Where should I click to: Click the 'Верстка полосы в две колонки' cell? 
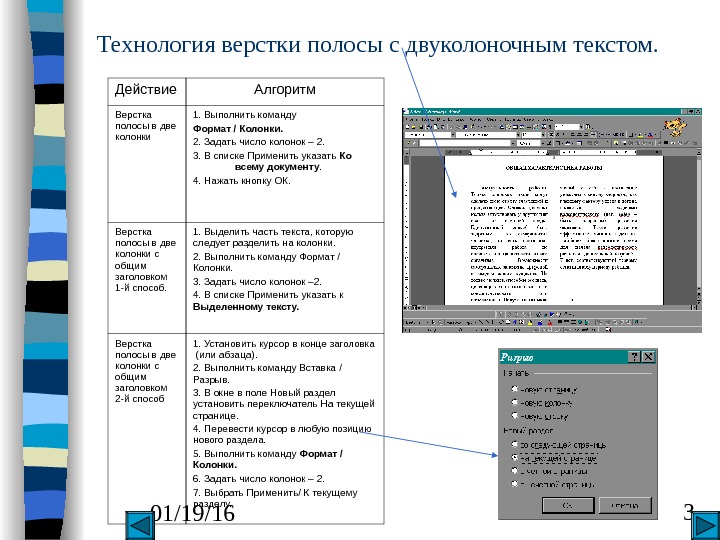point(146,164)
